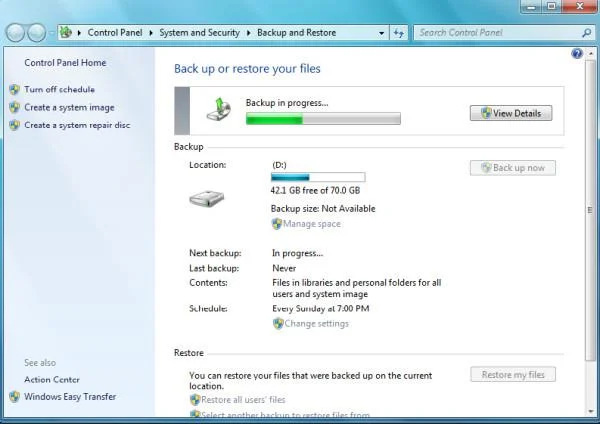Expand arrow after Control Panel breadcrumb

[x=151, y=33]
